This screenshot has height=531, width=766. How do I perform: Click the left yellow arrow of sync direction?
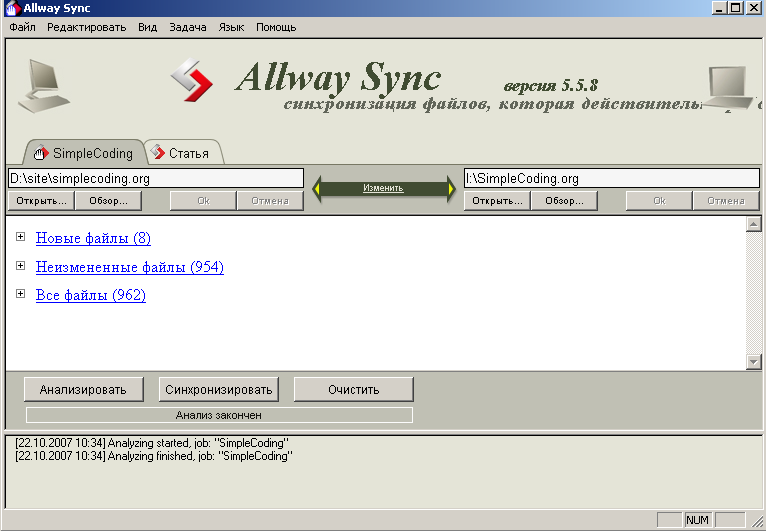pos(318,189)
